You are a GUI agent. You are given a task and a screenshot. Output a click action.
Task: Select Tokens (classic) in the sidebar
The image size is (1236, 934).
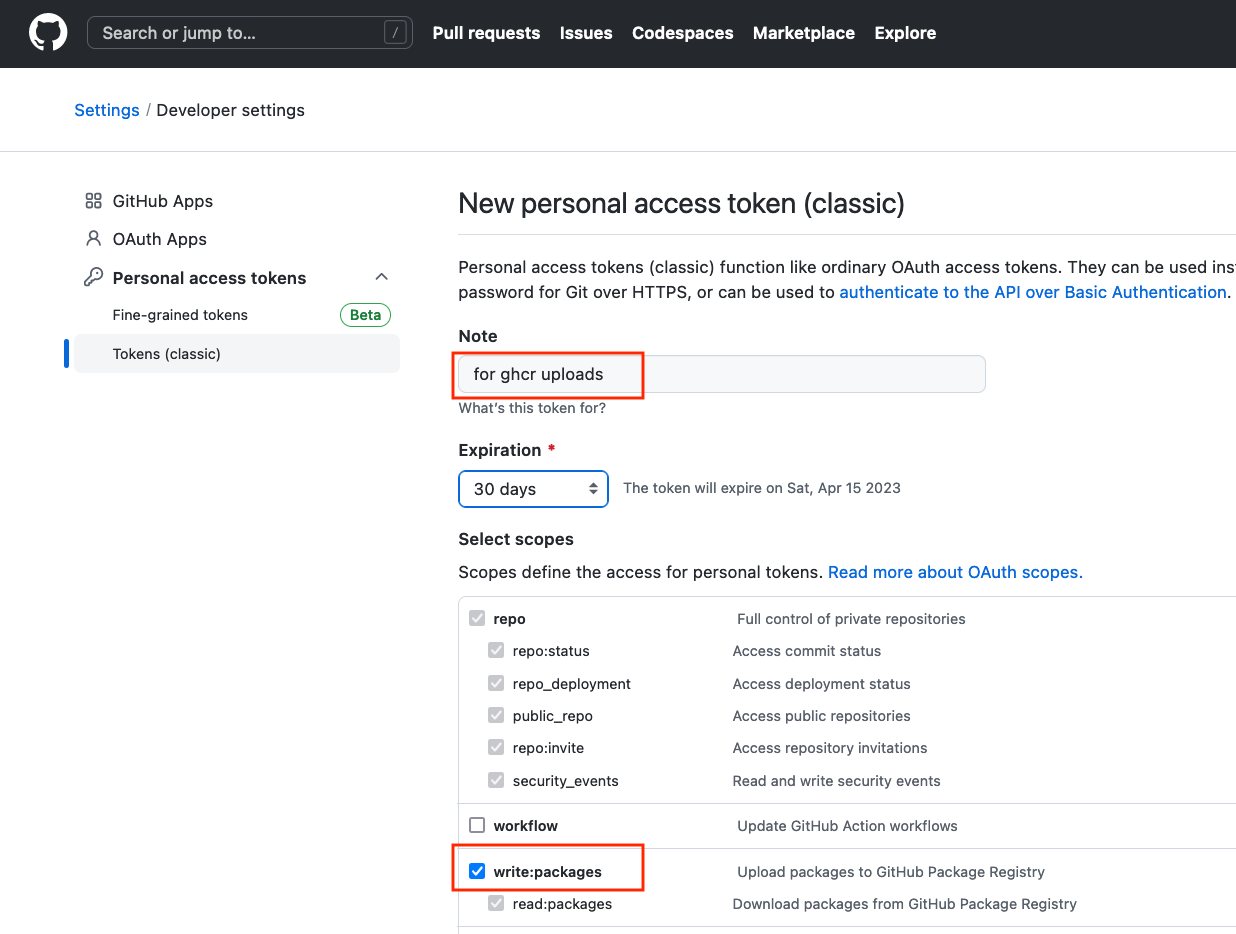click(237, 354)
